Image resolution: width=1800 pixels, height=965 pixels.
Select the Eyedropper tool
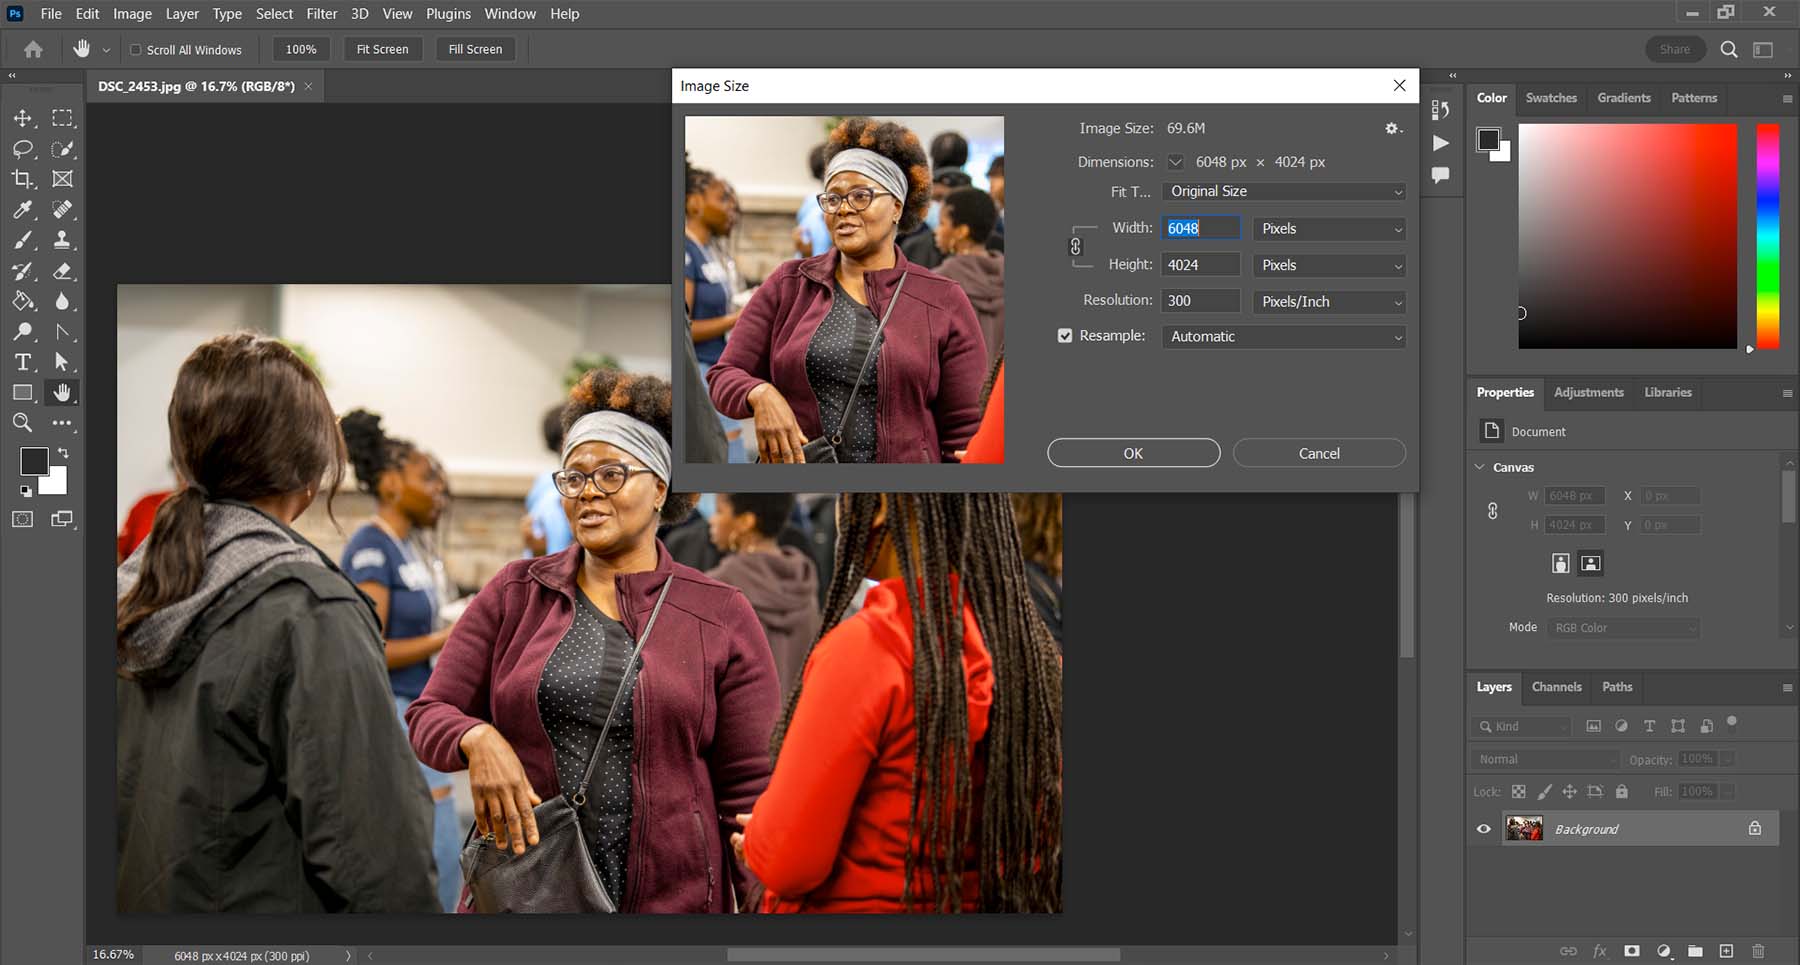(23, 210)
